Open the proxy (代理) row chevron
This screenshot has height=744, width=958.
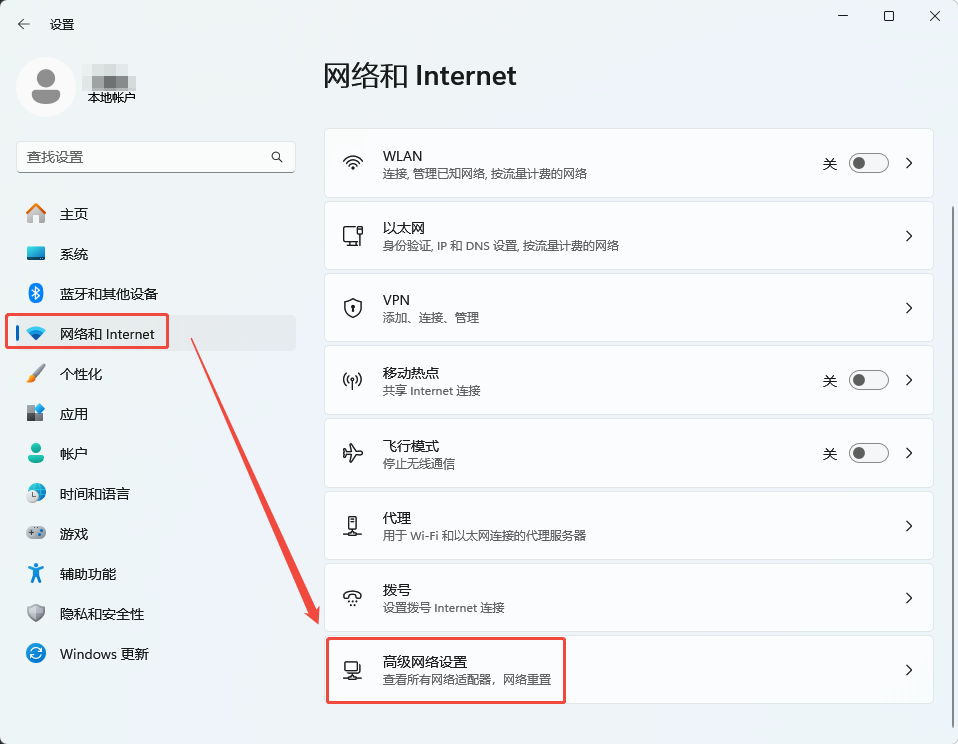(x=909, y=526)
